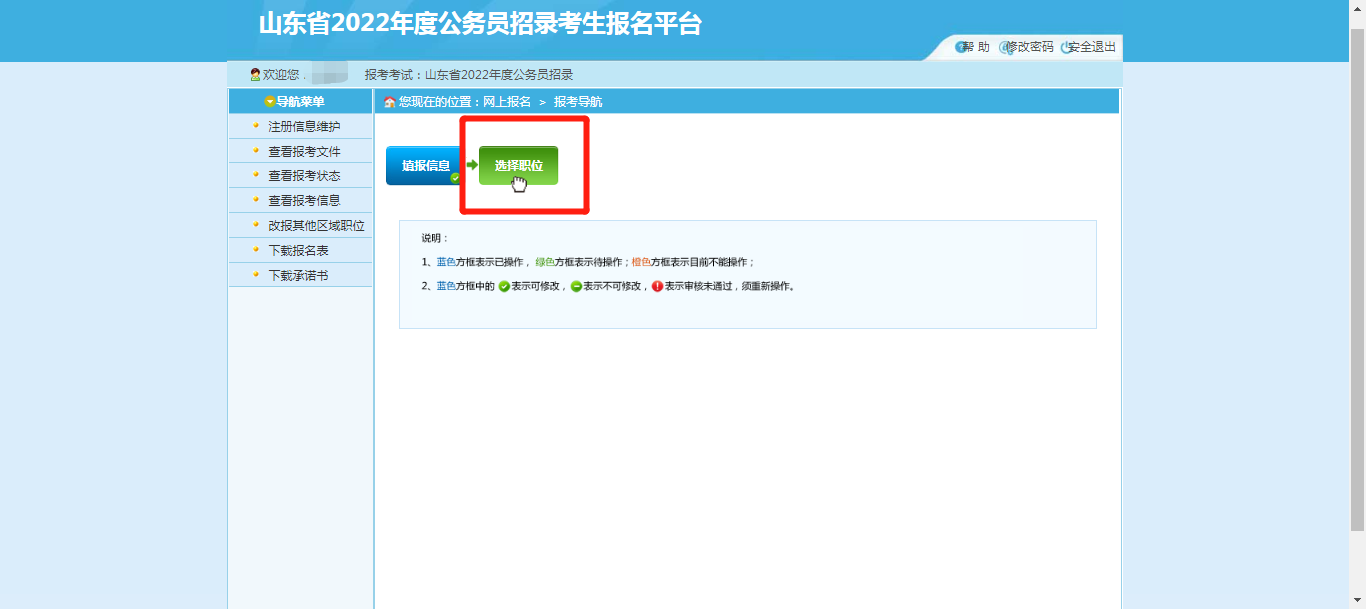Collapse the 导航菜单 header arrow
This screenshot has height=609, width=1366.
(x=270, y=102)
